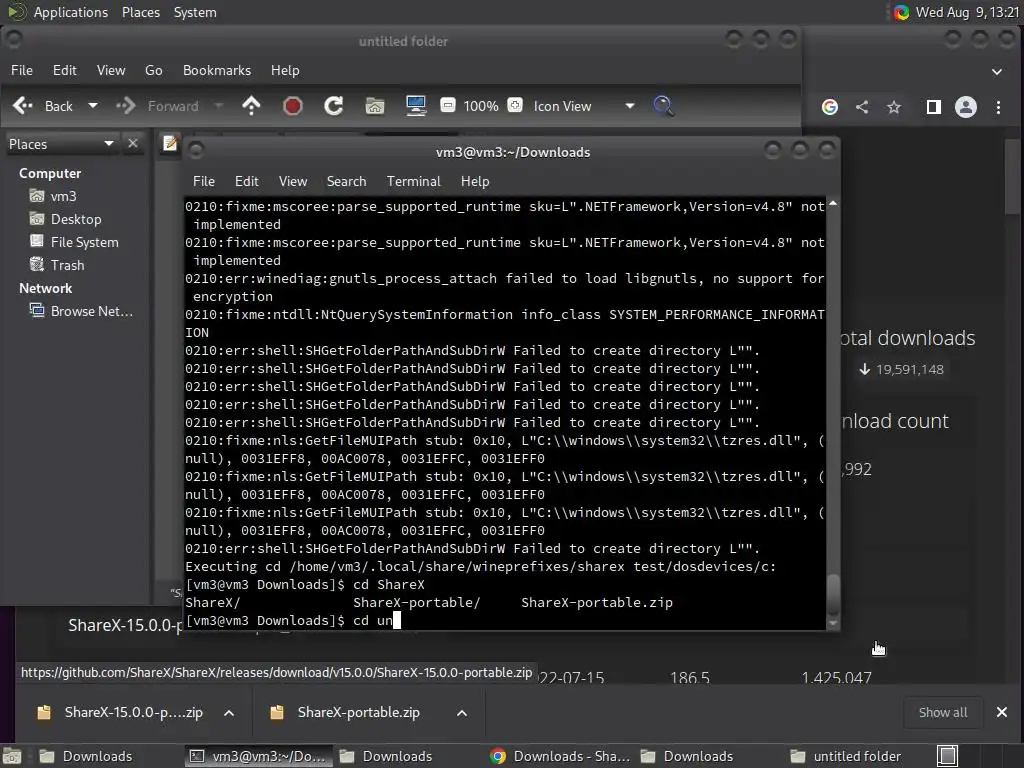Click the Forward arrow in file manager
Image resolution: width=1024 pixels, height=768 pixels.
pyautogui.click(x=125, y=106)
